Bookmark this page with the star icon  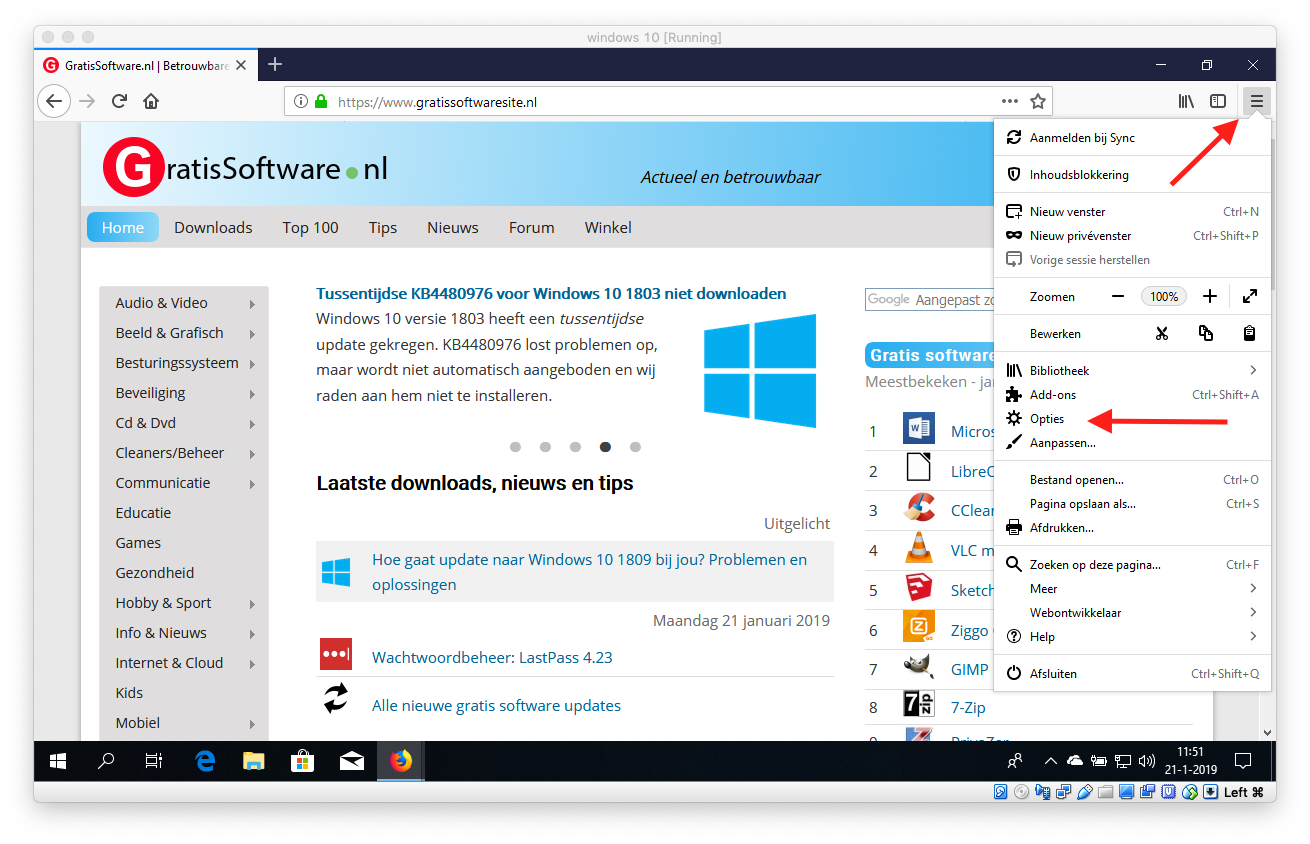pyautogui.click(x=1038, y=101)
